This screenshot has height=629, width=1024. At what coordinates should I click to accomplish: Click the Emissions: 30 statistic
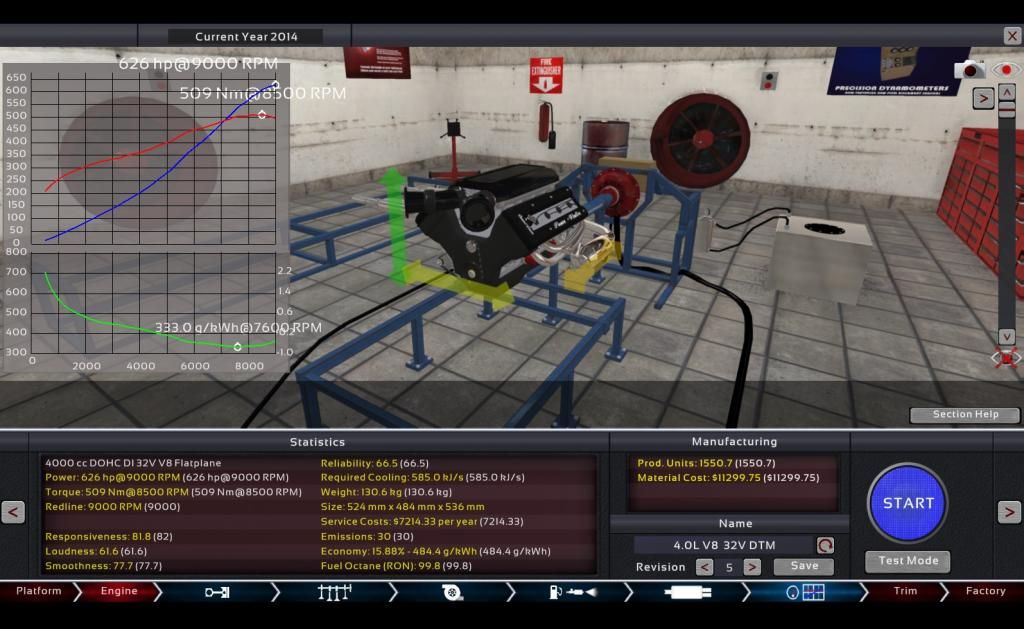[367, 536]
